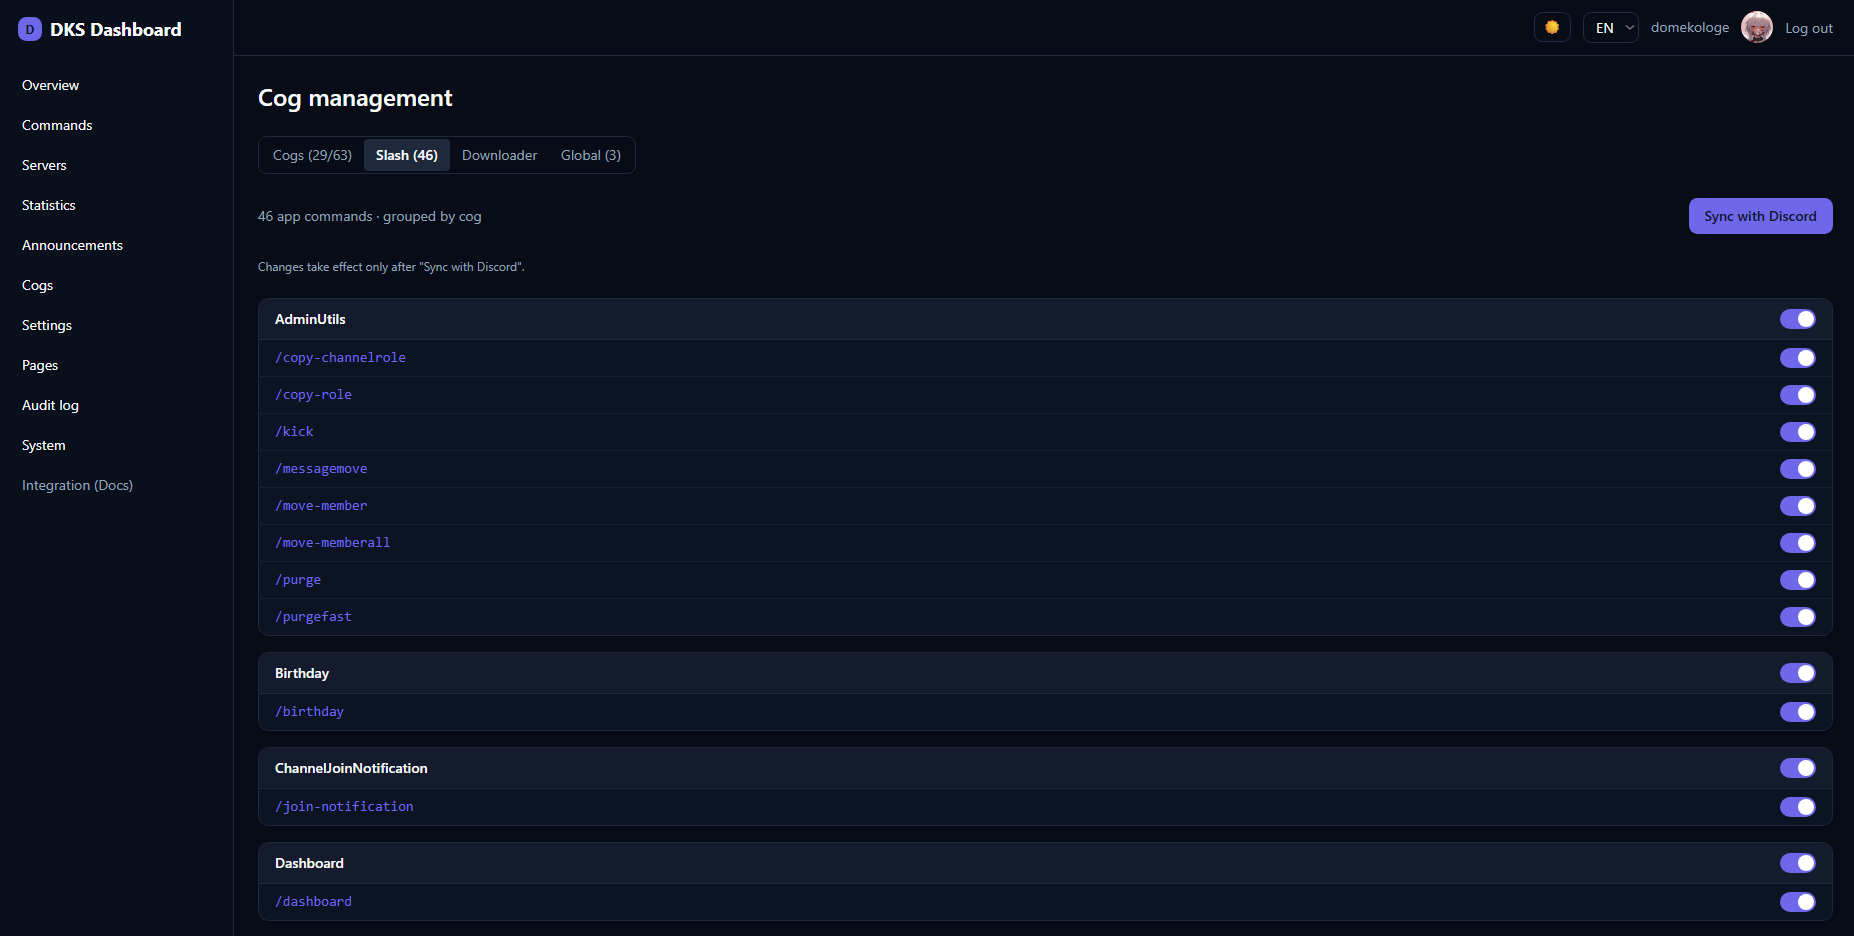Toggle the /messagemove command switch
Screen dimensions: 1854x936
(1798, 469)
